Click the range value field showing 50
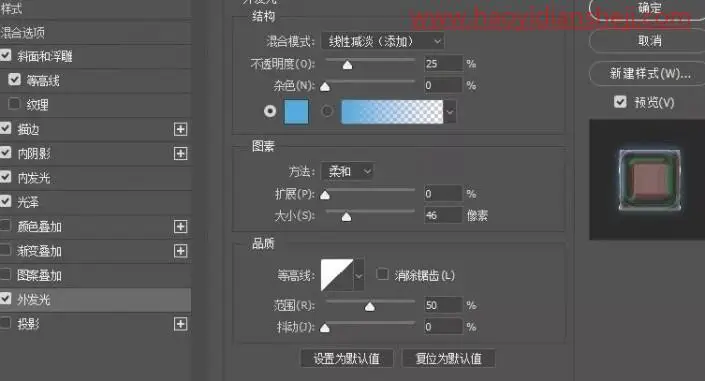The height and width of the screenshot is (381, 705). click(x=443, y=305)
